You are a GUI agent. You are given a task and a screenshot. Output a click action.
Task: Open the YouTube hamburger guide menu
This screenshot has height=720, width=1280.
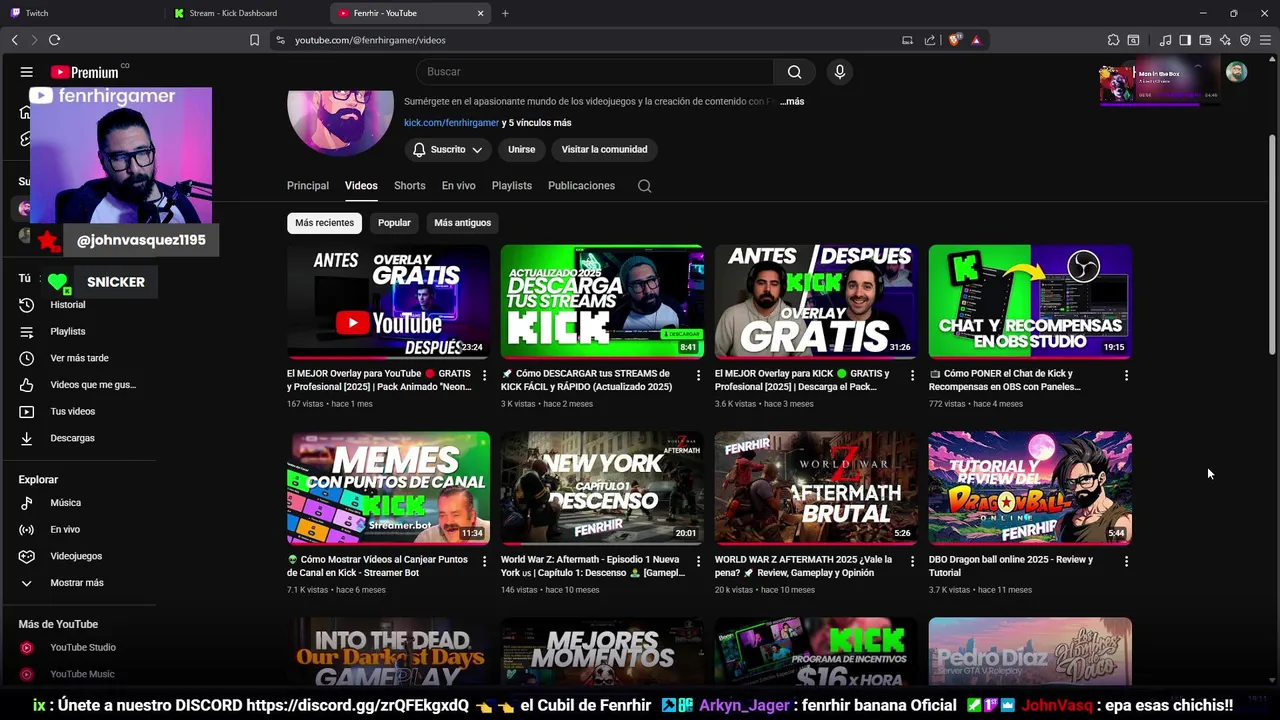point(27,72)
